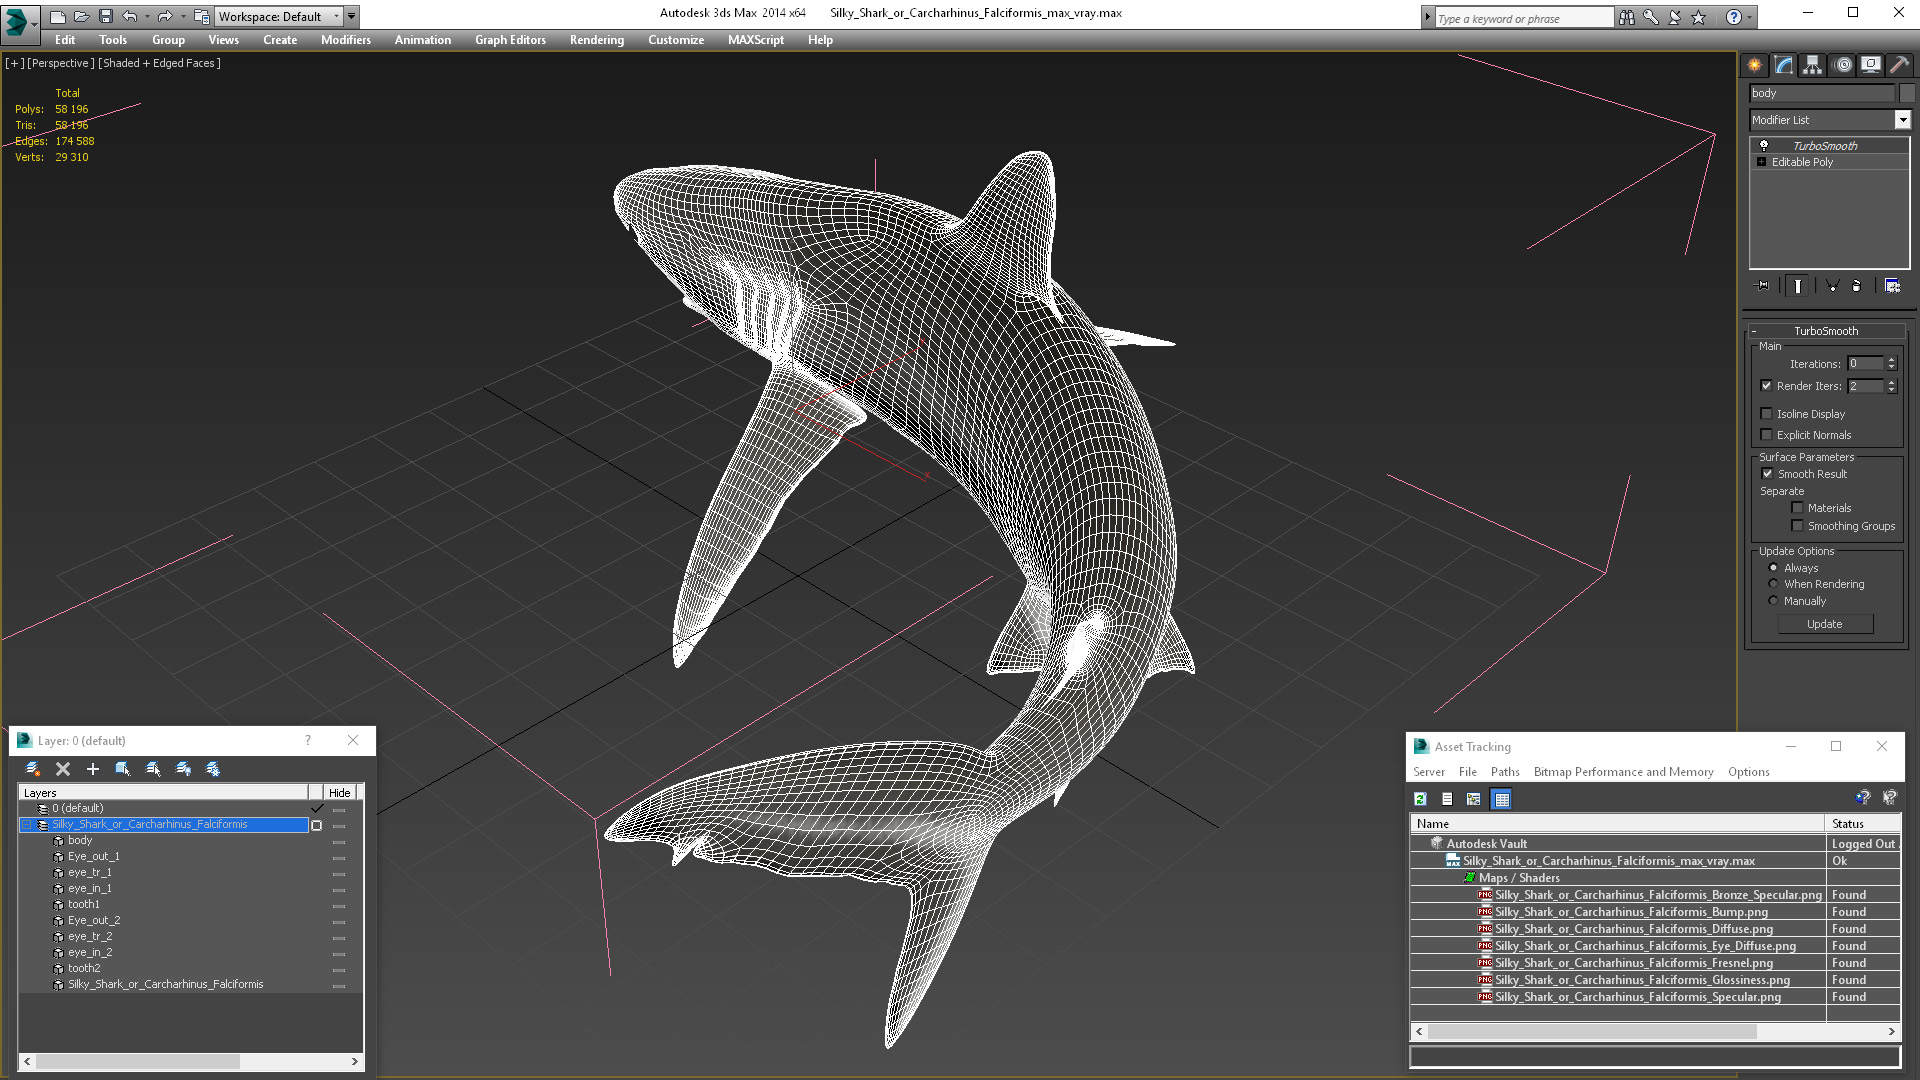Open the Hierarchy panel tab
The width and height of the screenshot is (1920, 1080).
1813,65
